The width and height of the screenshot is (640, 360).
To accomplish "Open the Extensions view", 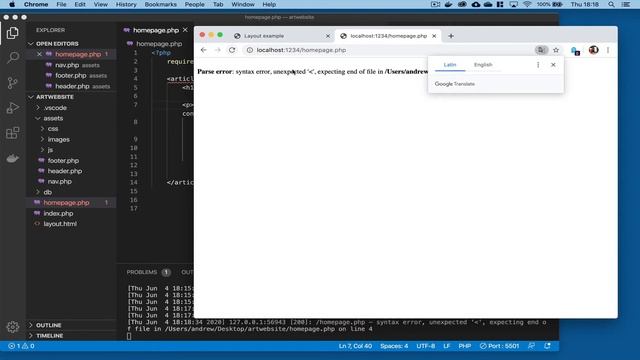I will coord(13,133).
